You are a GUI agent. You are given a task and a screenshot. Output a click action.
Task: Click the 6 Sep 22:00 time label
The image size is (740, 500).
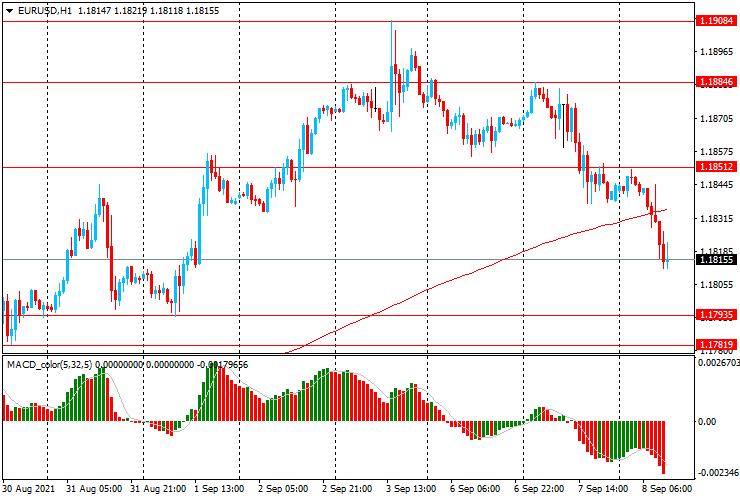(x=540, y=489)
